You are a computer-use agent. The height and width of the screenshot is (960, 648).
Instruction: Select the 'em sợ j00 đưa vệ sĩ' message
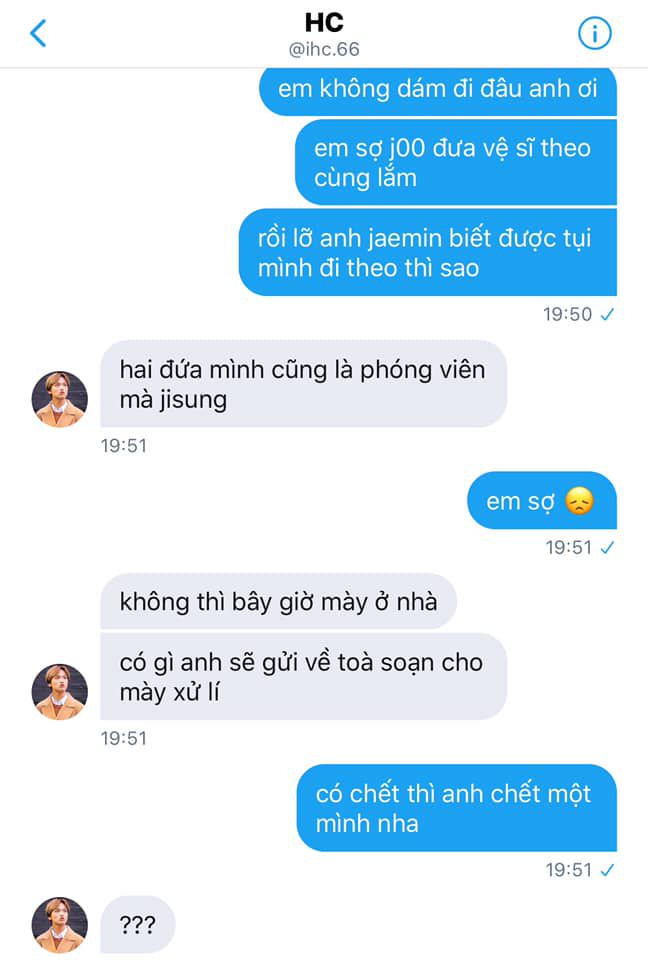pos(455,162)
